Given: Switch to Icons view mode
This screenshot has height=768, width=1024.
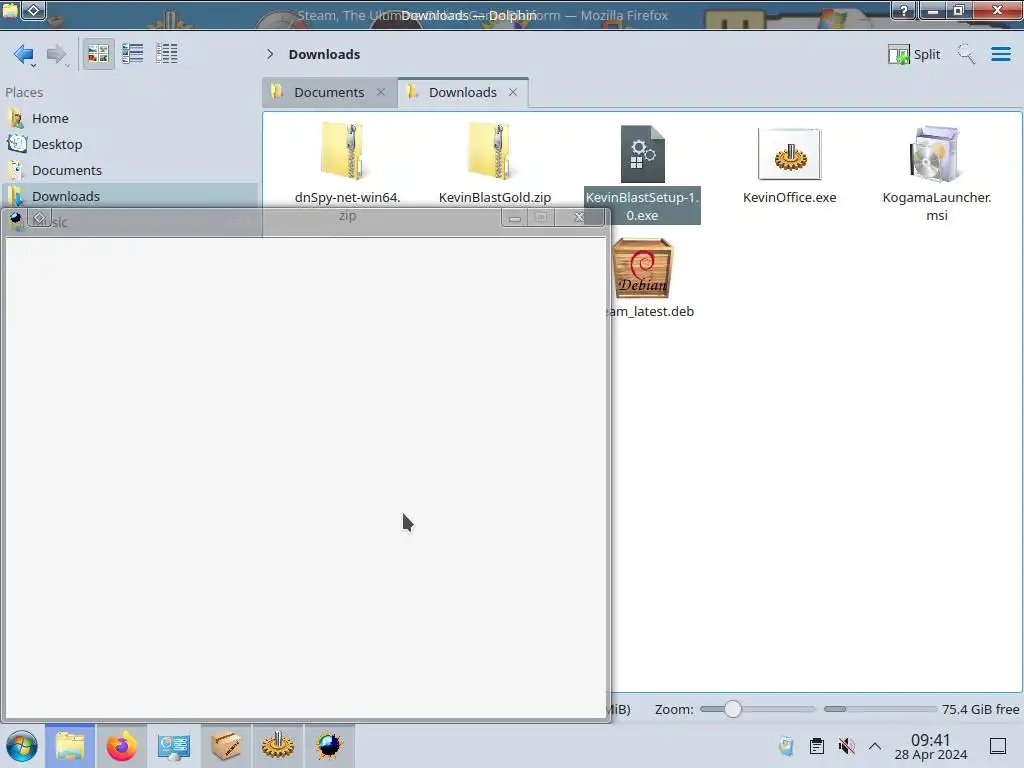Looking at the screenshot, I should point(98,54).
